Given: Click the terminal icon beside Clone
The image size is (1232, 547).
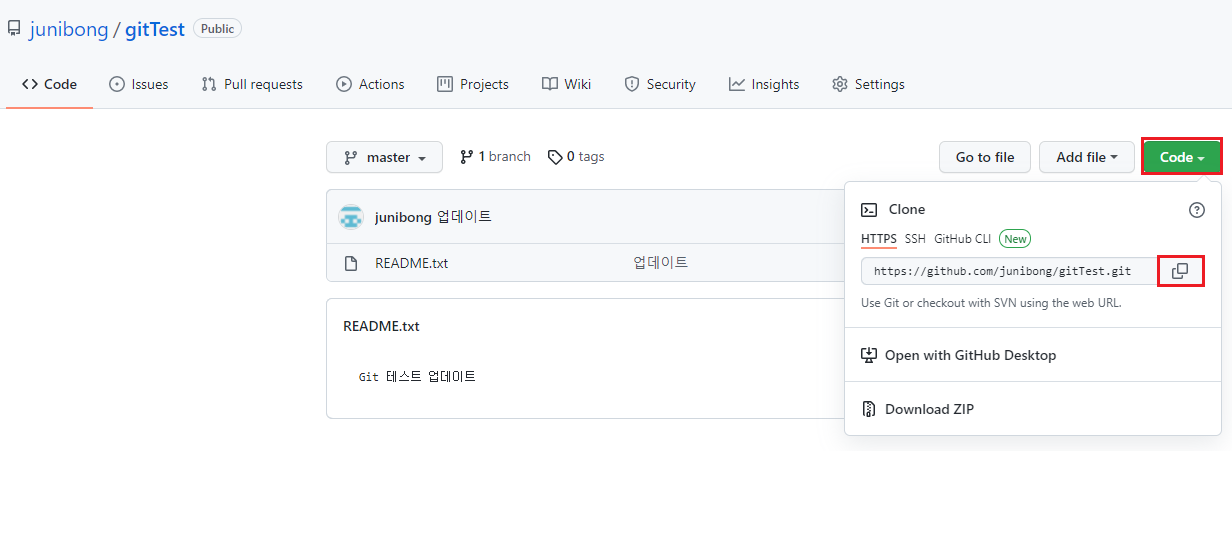Looking at the screenshot, I should click(869, 210).
